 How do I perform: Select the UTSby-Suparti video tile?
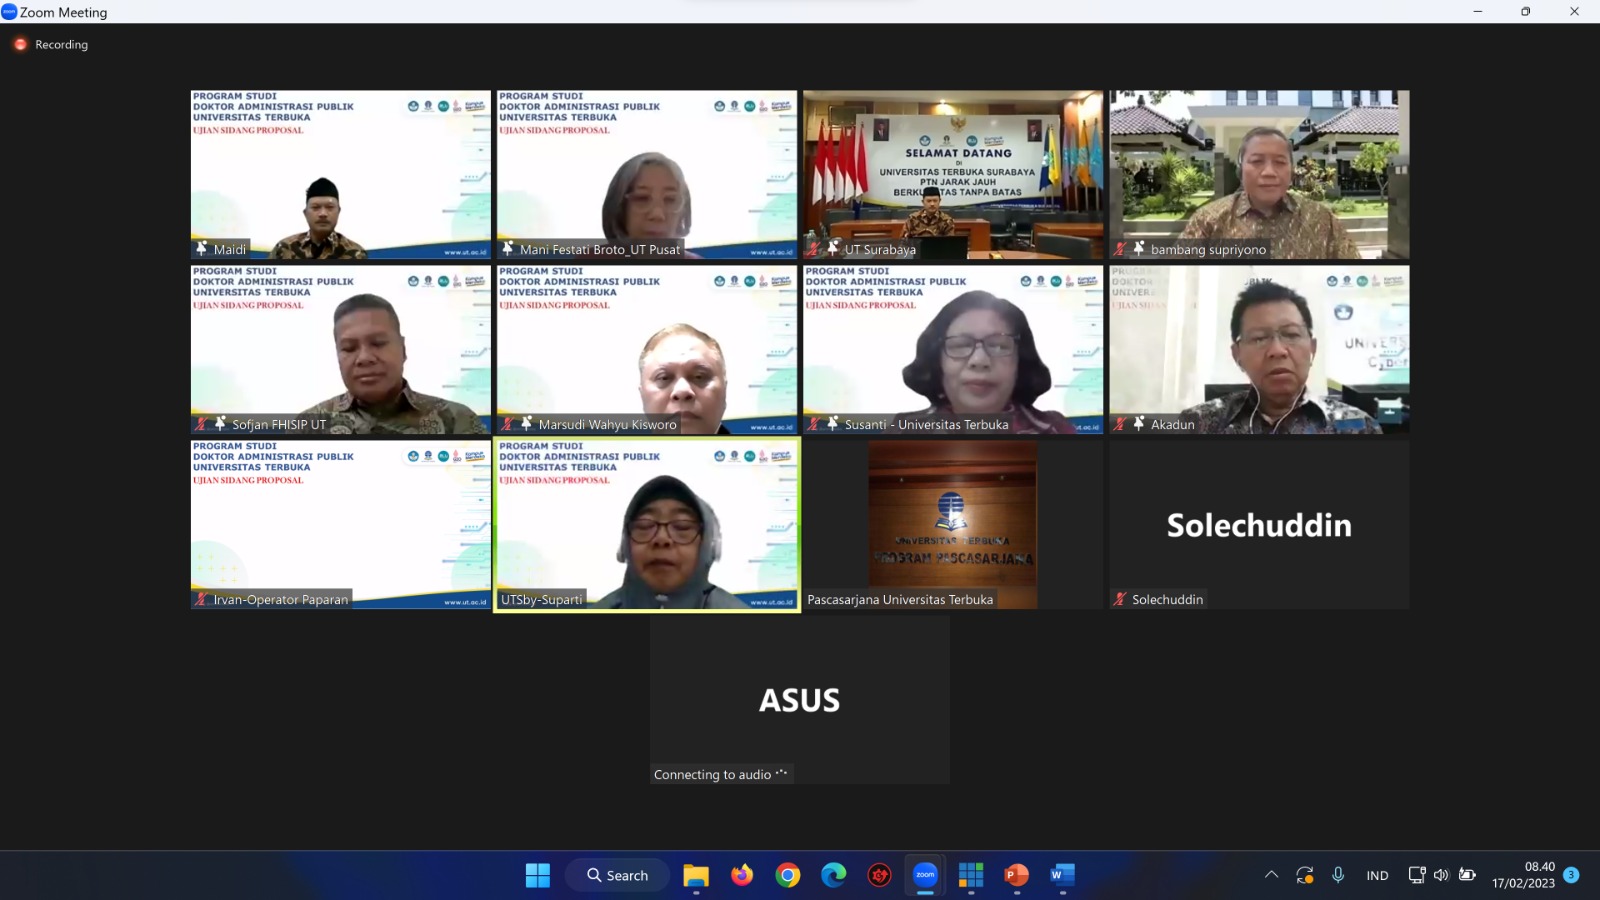[x=647, y=525]
